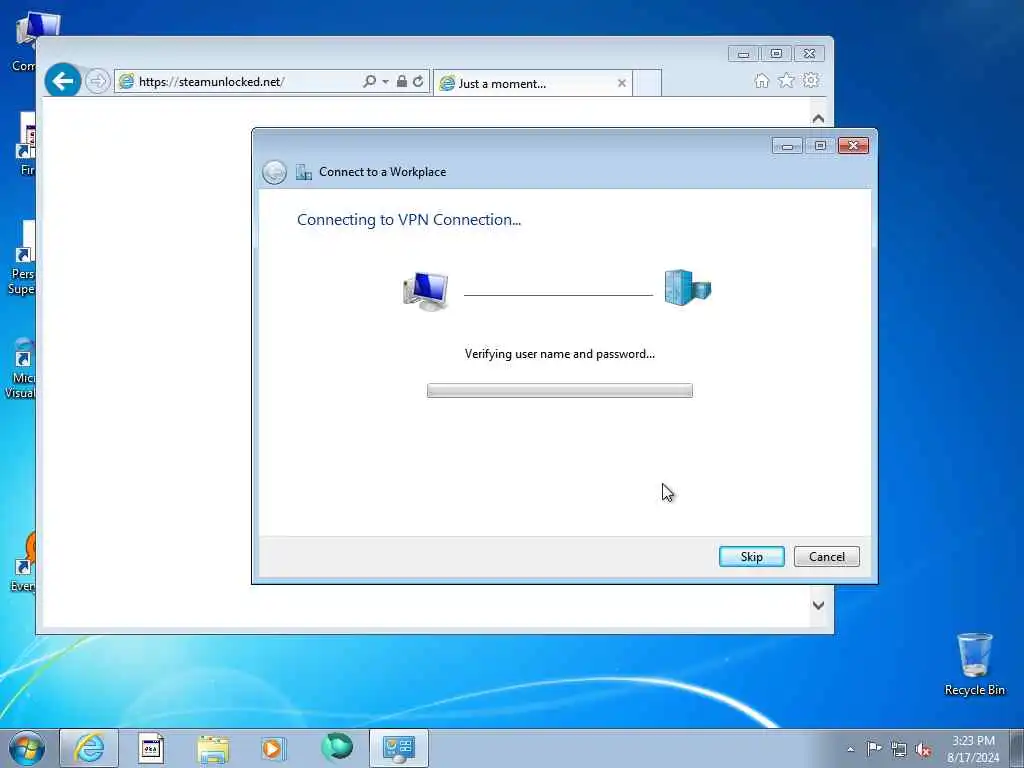Open the IE Home page icon
The width and height of the screenshot is (1024, 768).
point(761,80)
